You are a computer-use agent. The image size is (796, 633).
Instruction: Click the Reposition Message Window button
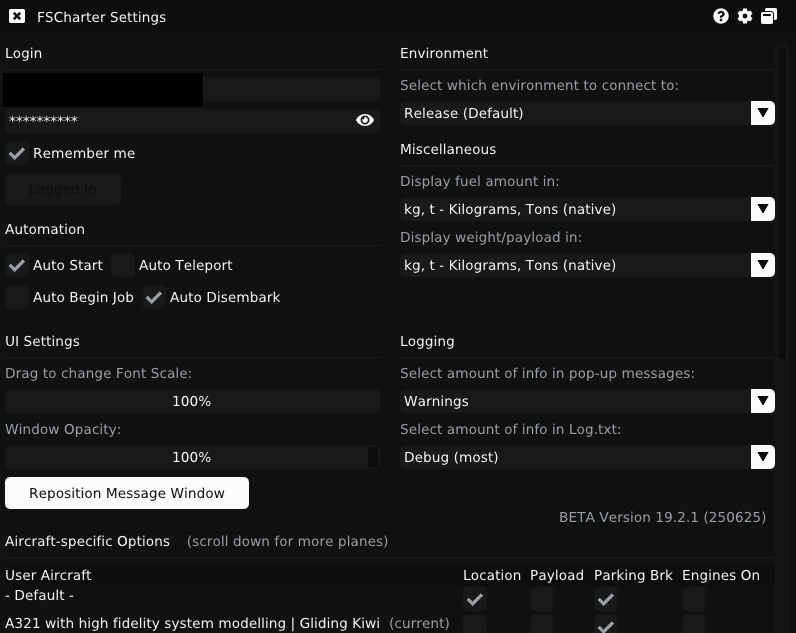click(x=127, y=493)
